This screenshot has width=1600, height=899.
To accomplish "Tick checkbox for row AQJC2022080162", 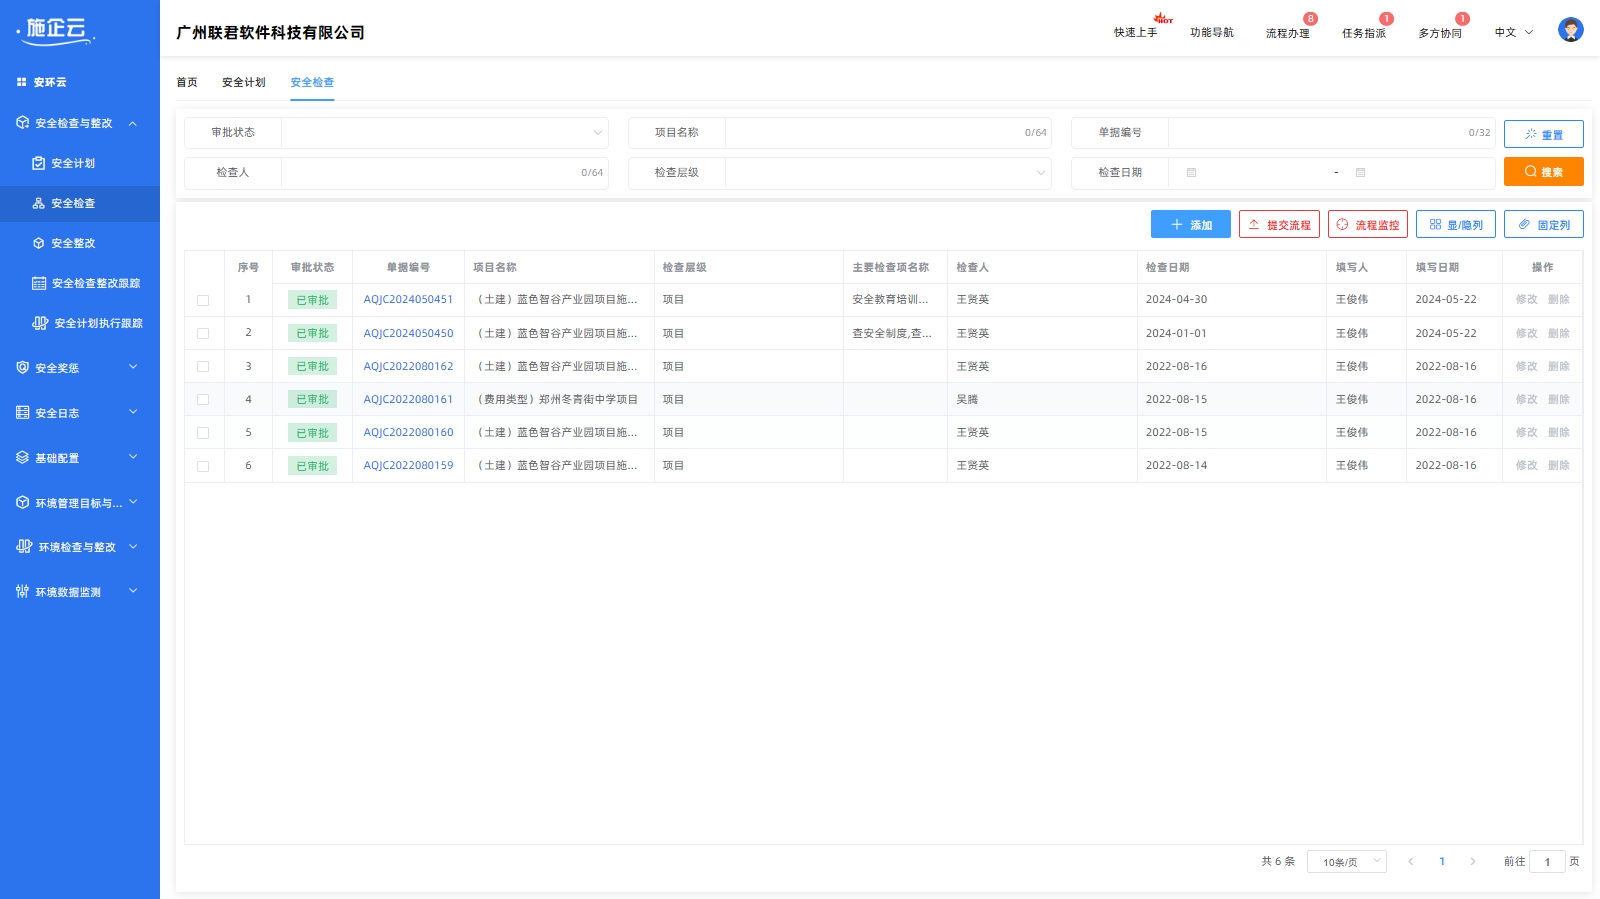I will point(203,366).
